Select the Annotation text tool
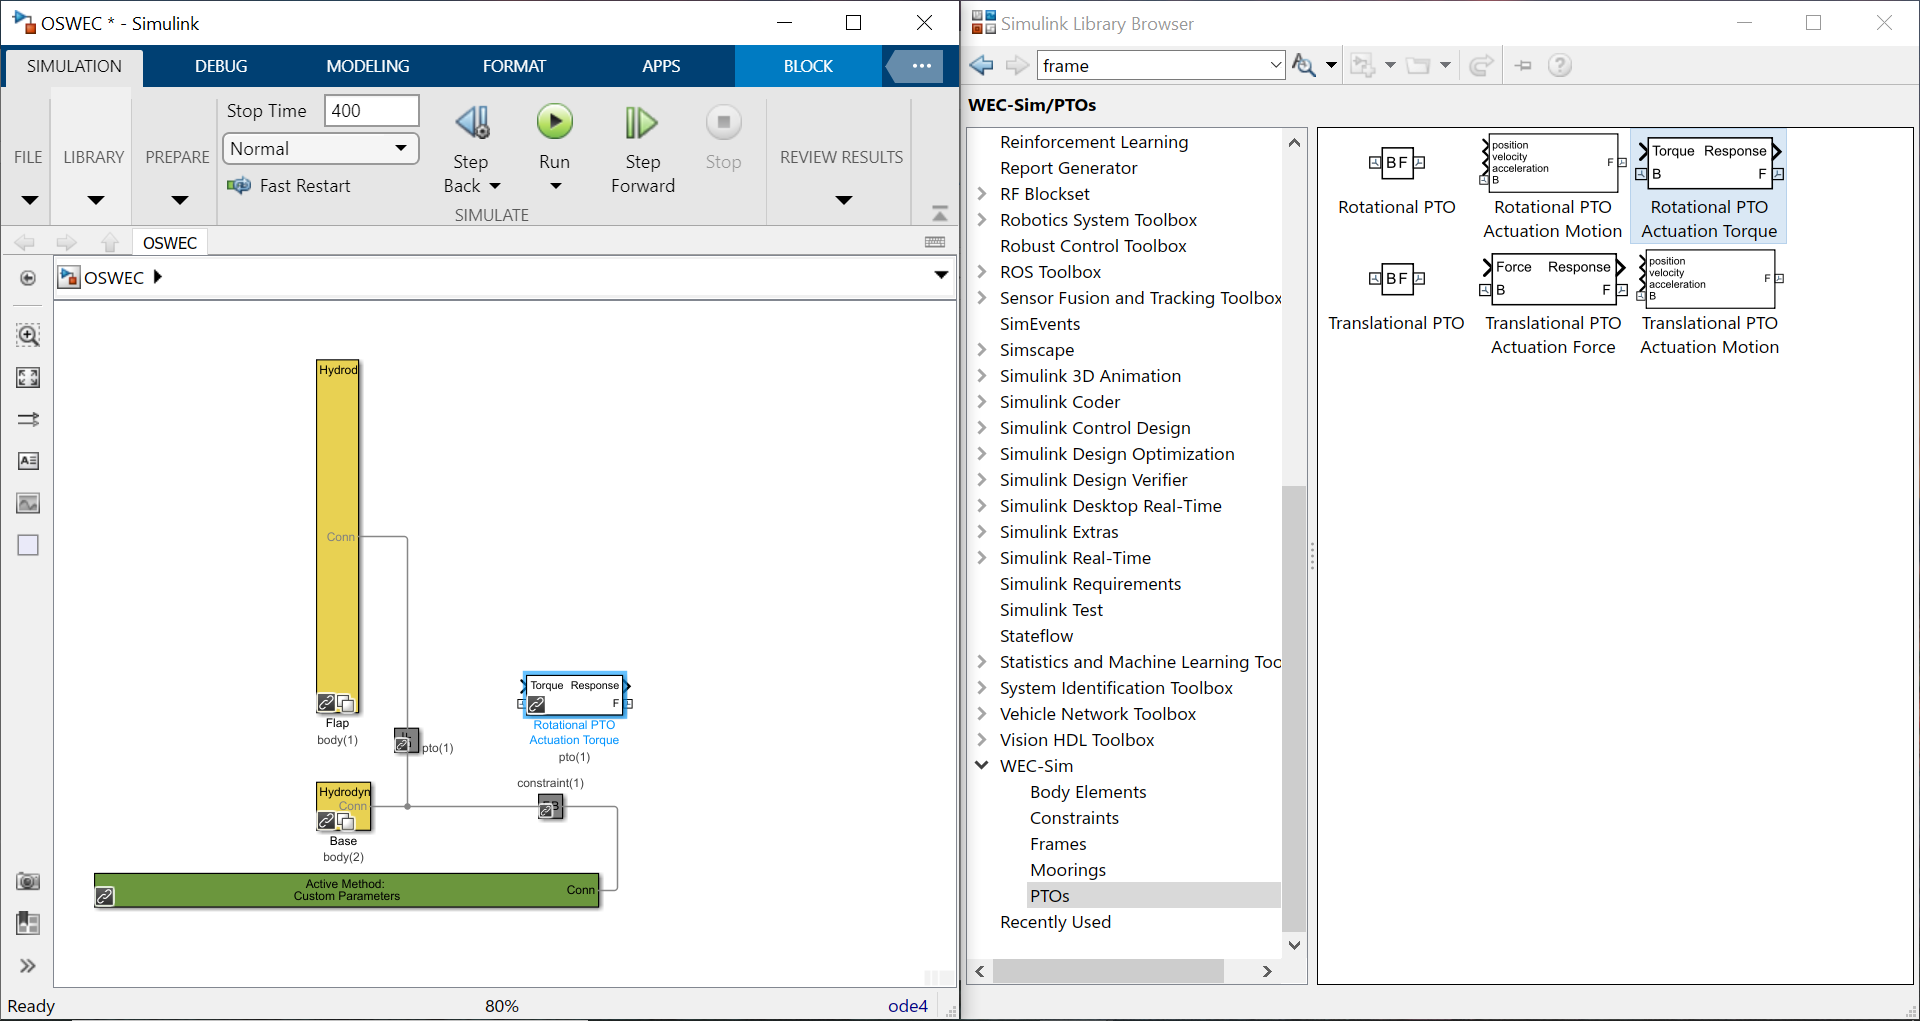 click(28, 461)
